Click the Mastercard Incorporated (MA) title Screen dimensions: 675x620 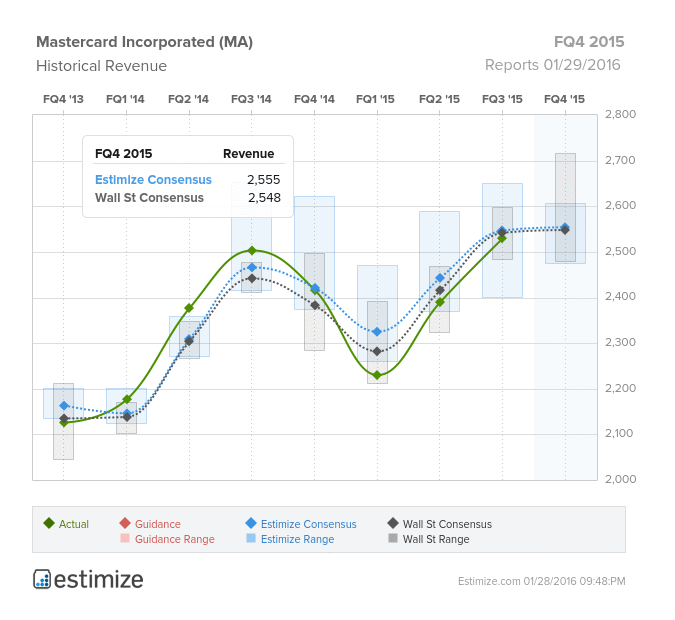pos(145,42)
